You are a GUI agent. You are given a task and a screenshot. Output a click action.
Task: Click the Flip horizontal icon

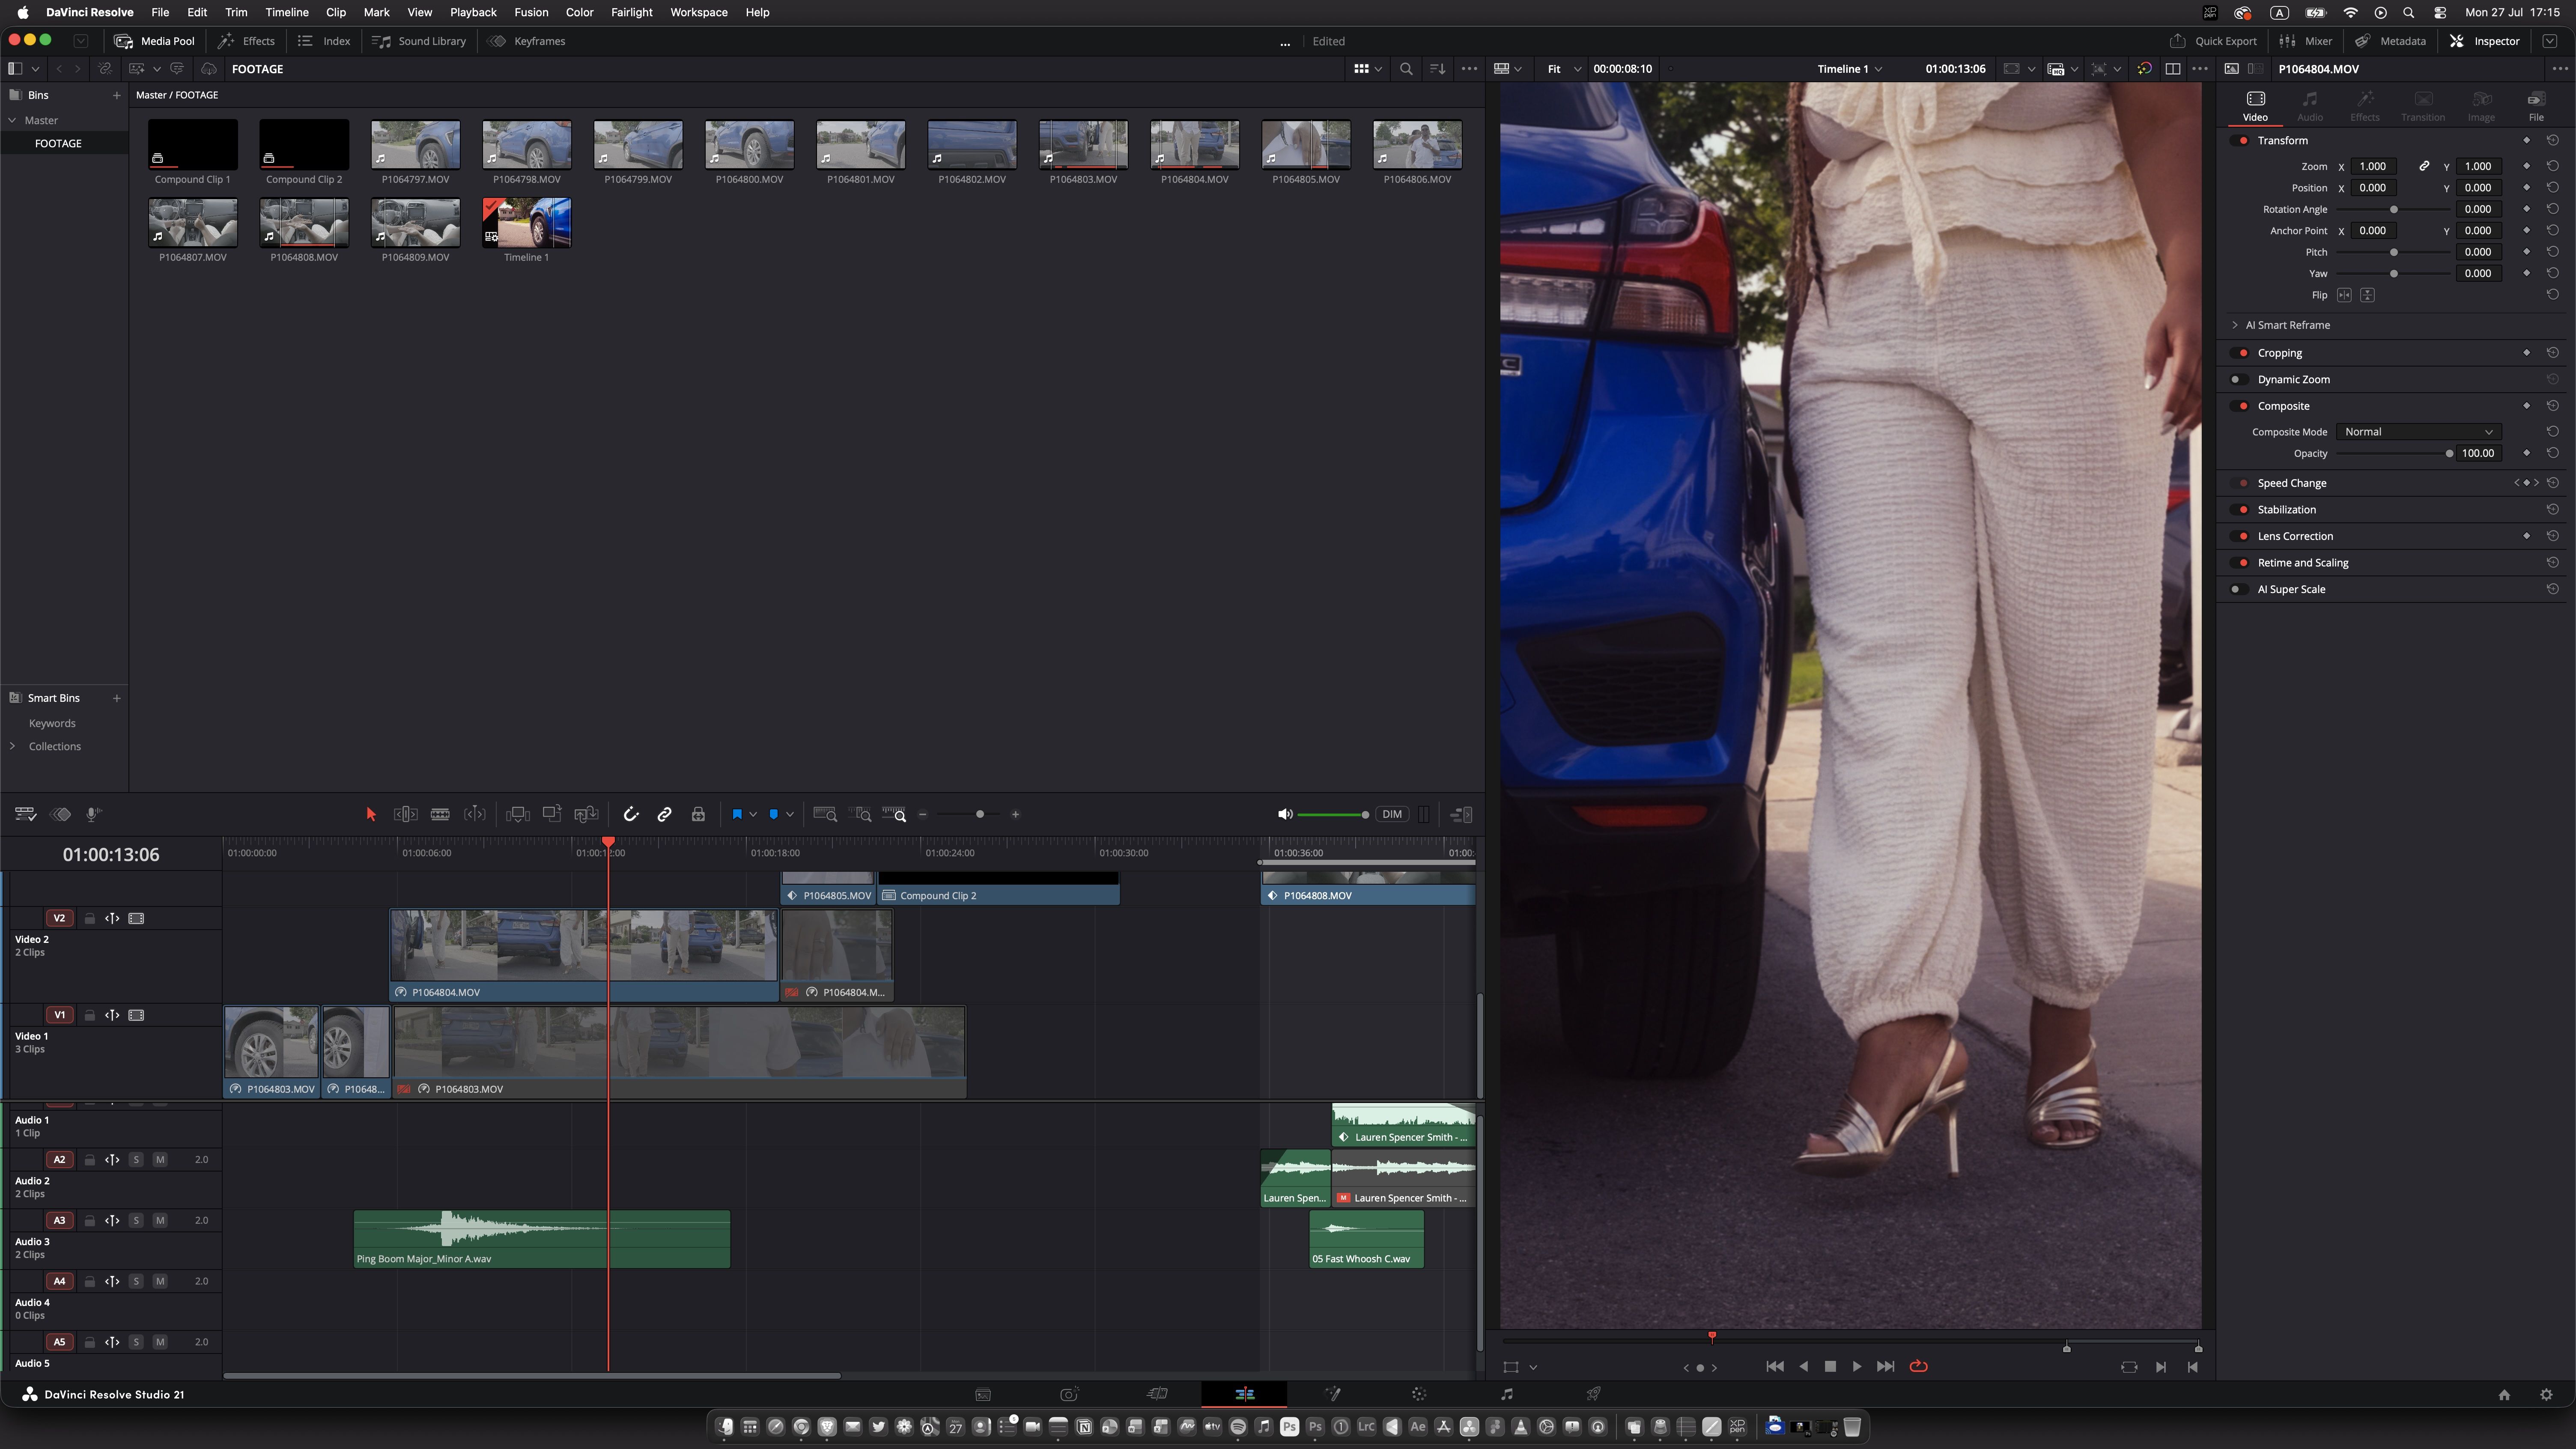point(2344,296)
